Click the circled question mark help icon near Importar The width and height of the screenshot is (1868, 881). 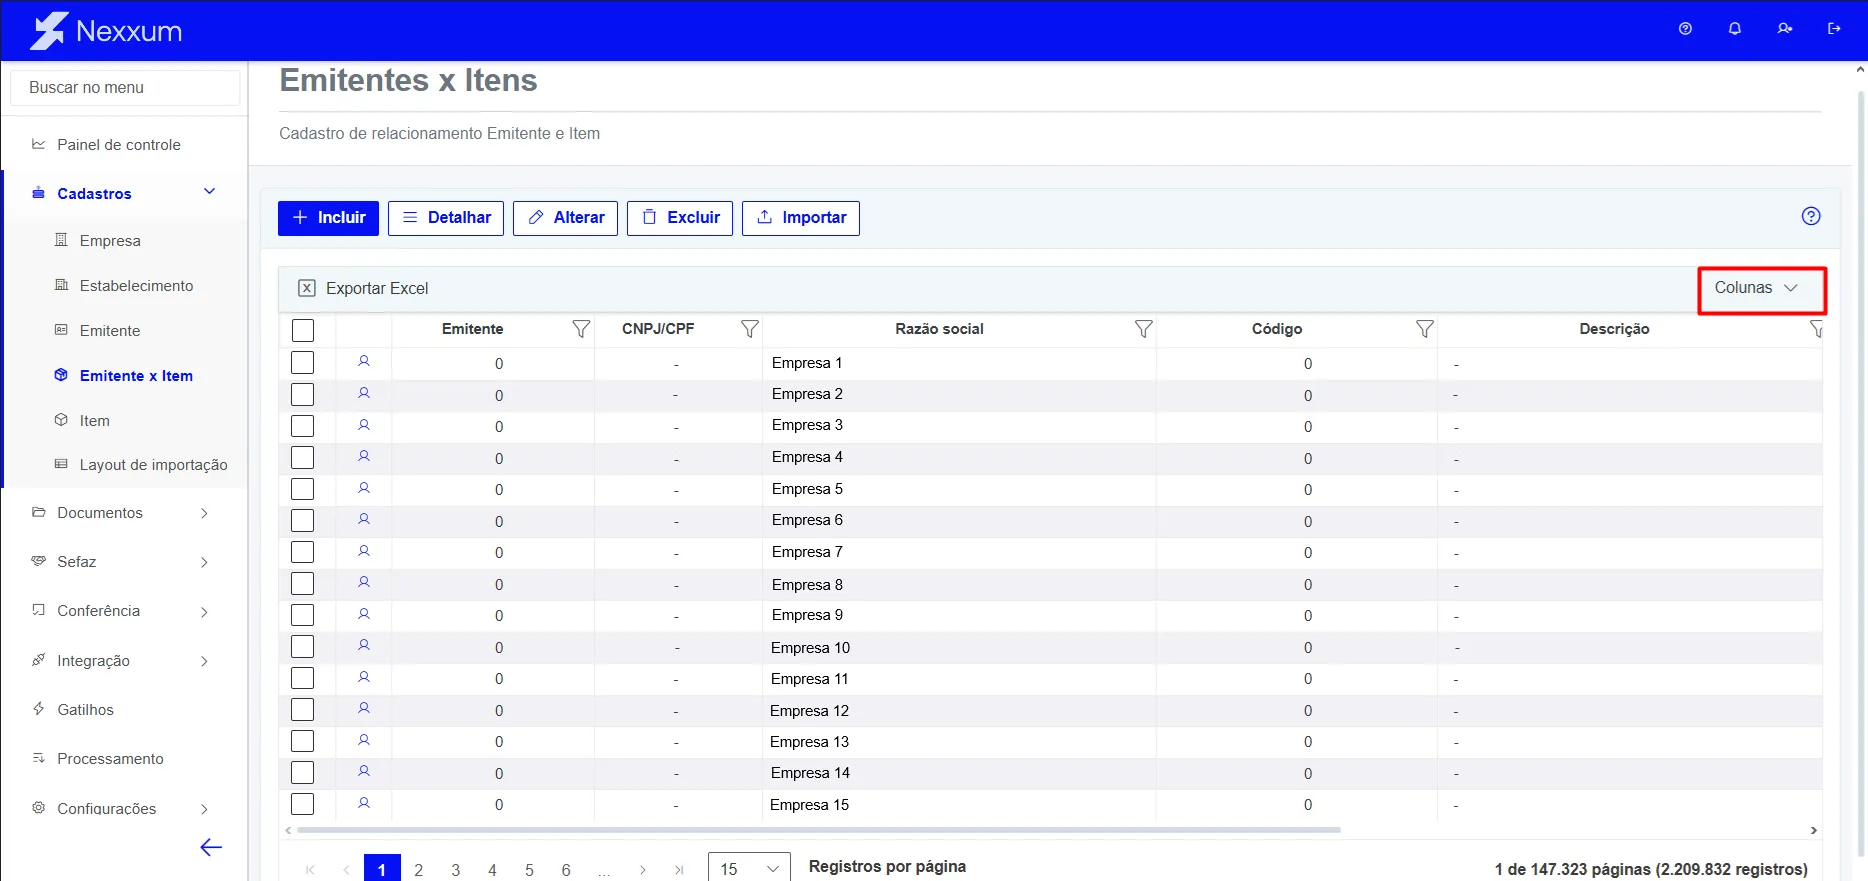coord(1811,216)
